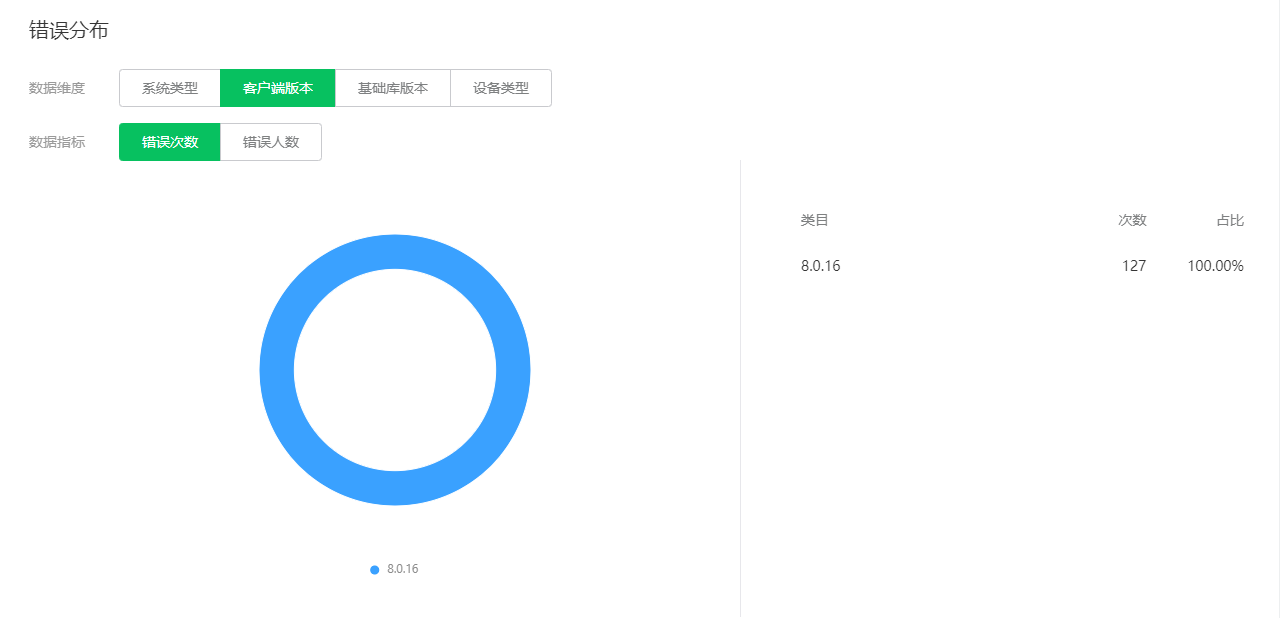Click the 错误分布 section title
This screenshot has height=618, width=1280.
(x=69, y=31)
